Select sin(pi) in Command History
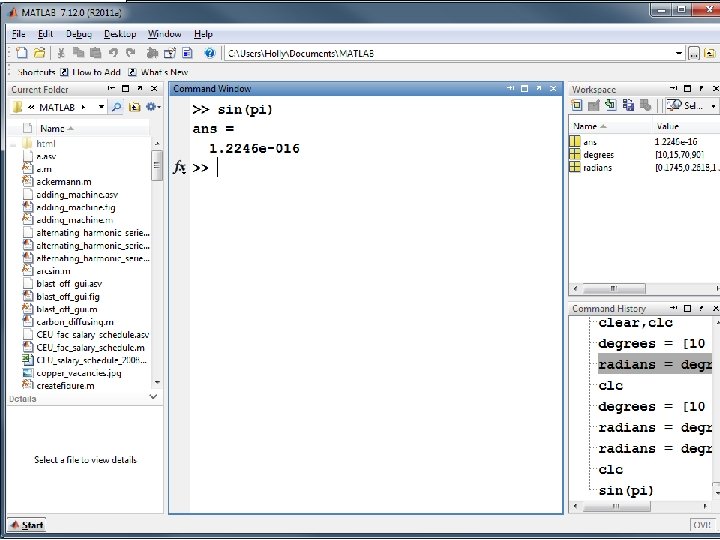 point(626,490)
